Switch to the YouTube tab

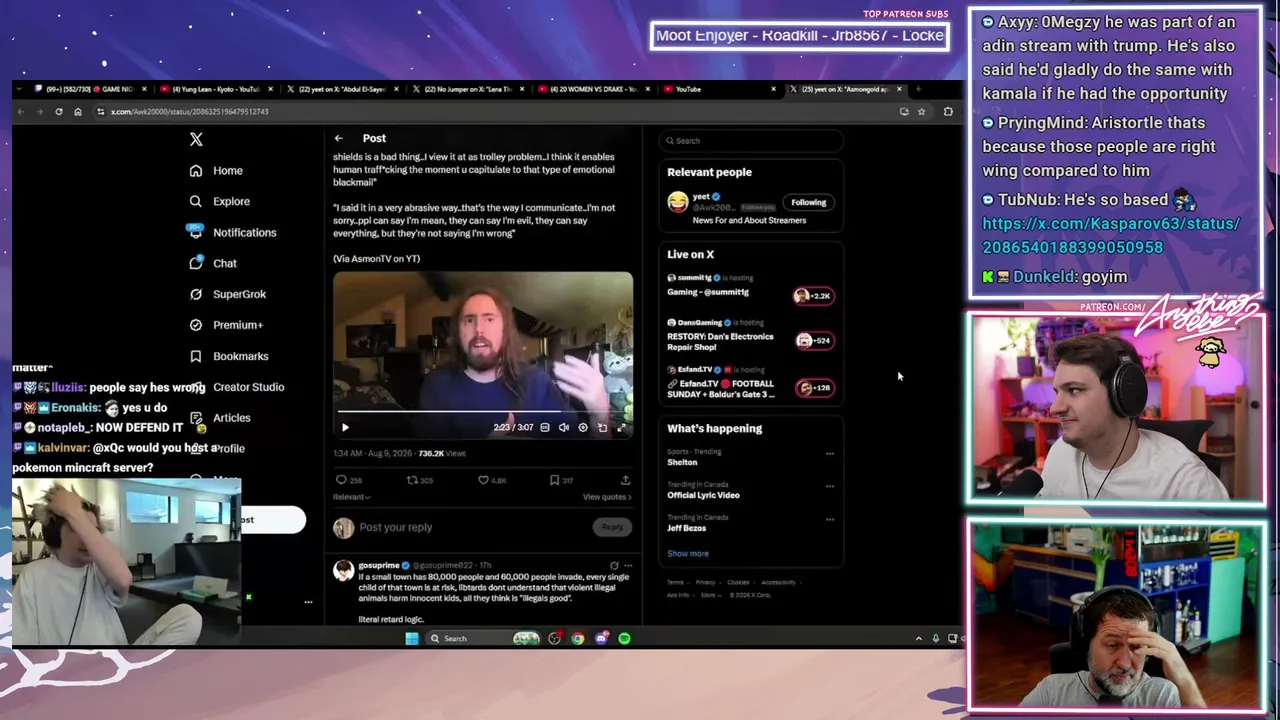click(x=720, y=89)
